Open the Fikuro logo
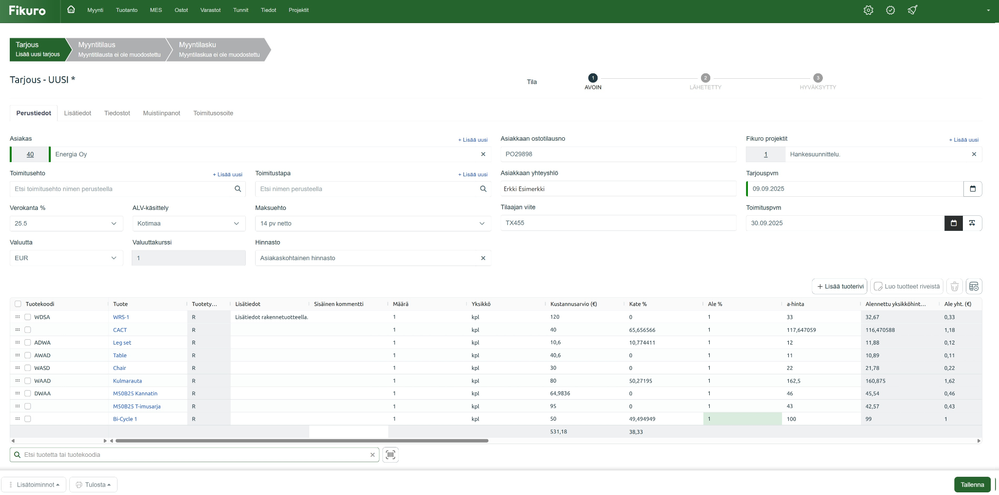 (x=27, y=10)
